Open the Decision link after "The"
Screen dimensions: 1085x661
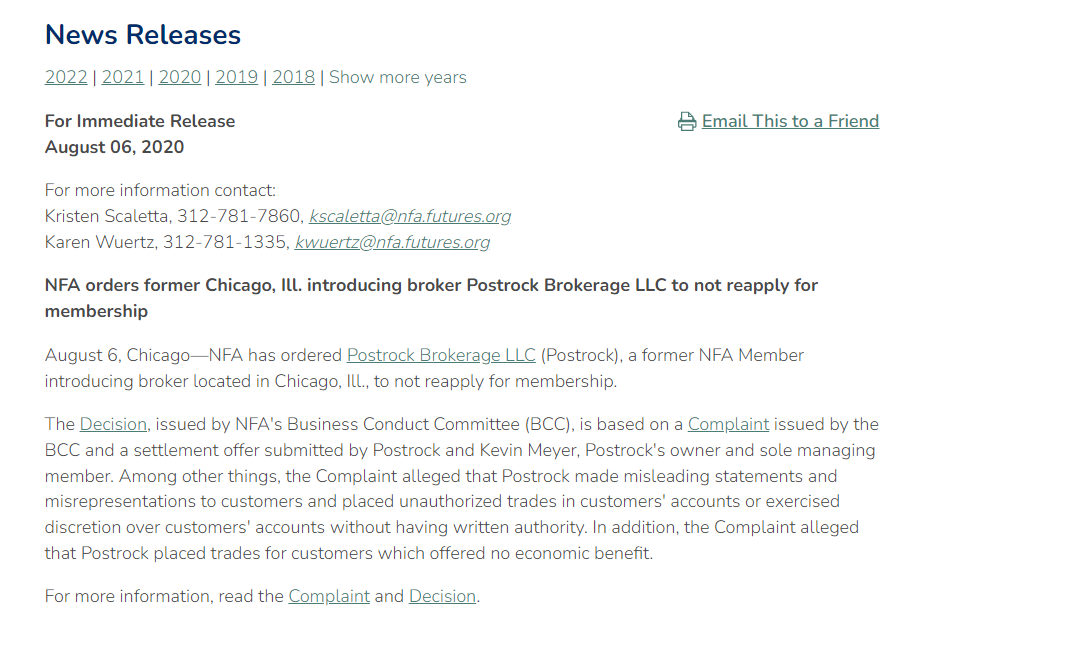(x=114, y=424)
